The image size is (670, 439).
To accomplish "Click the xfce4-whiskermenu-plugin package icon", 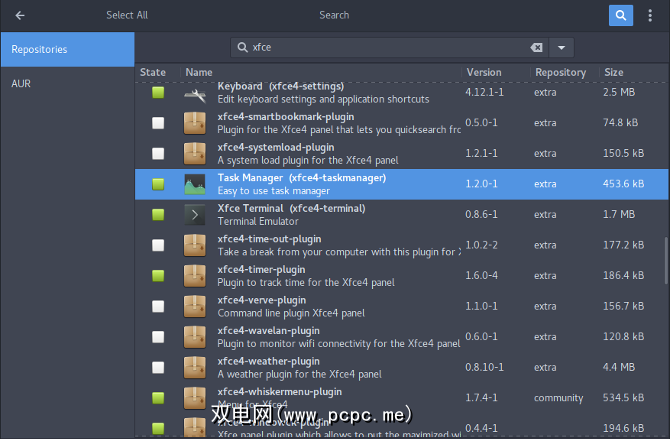I will tap(195, 398).
